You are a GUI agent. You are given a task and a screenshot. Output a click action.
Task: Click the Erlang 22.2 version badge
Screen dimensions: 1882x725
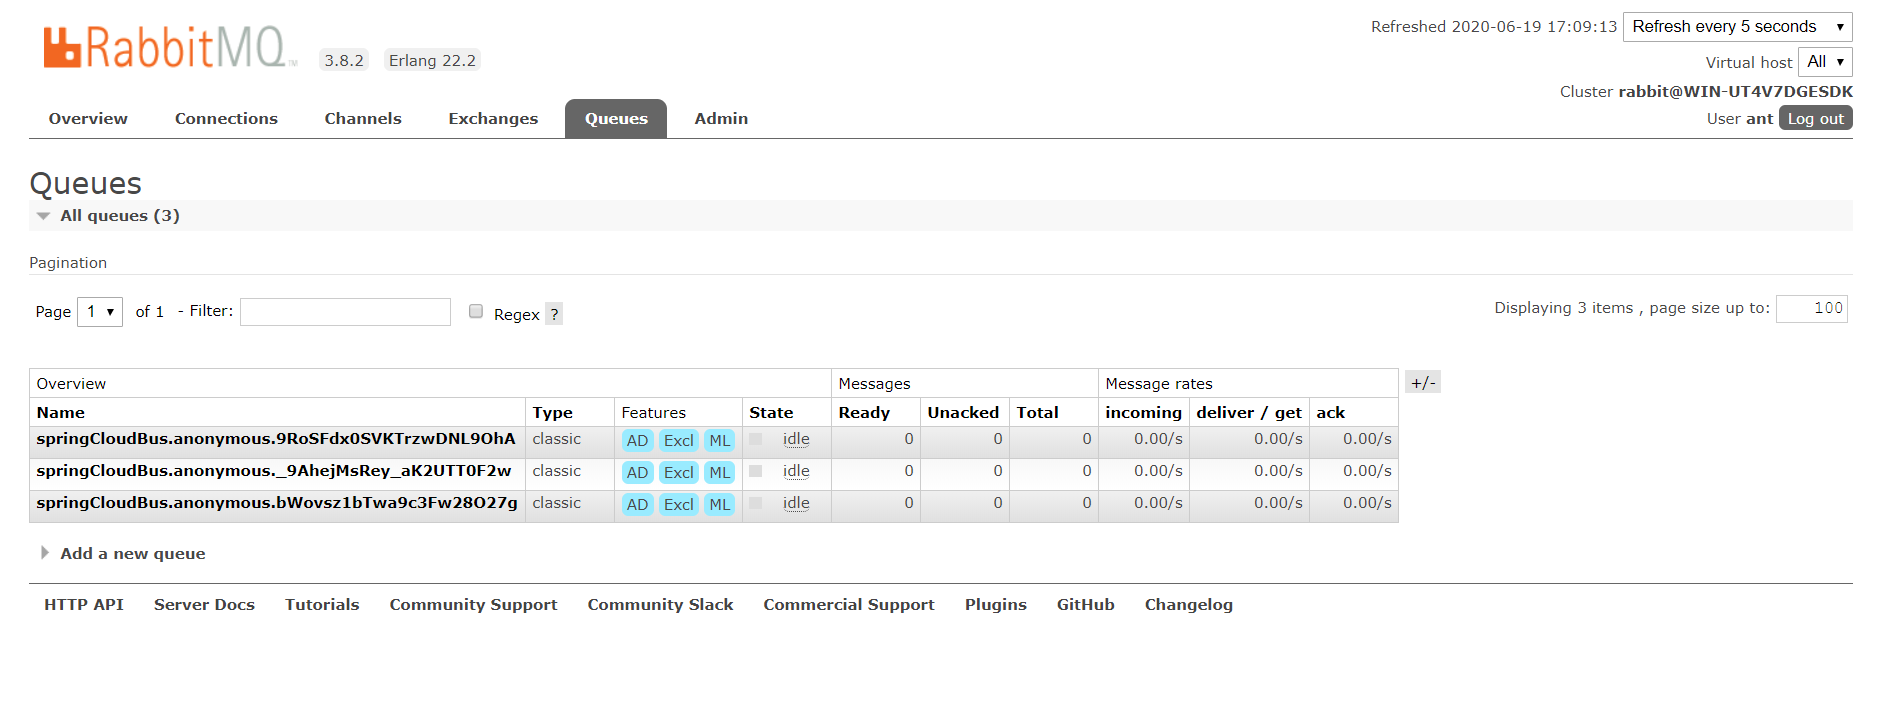tap(432, 60)
